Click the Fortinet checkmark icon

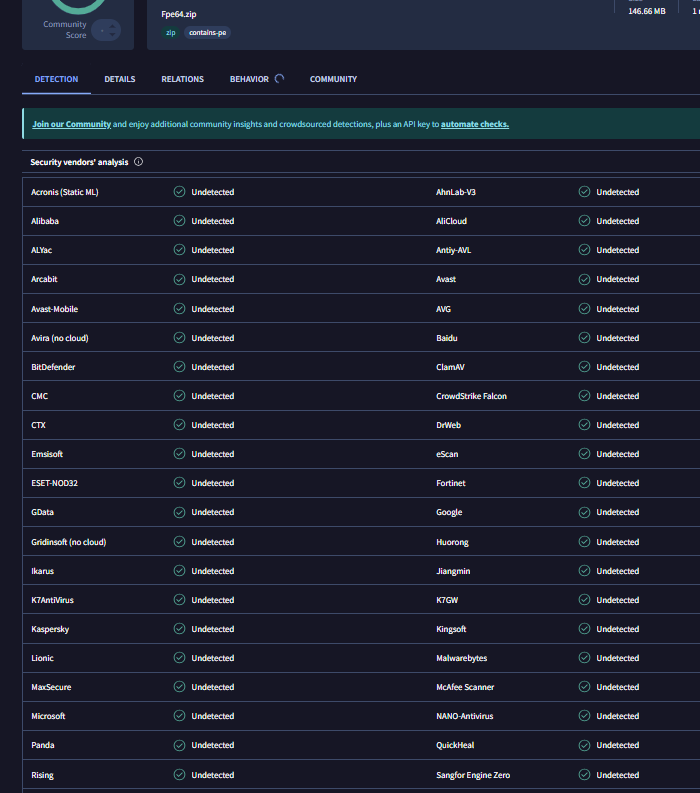pyautogui.click(x=585, y=483)
